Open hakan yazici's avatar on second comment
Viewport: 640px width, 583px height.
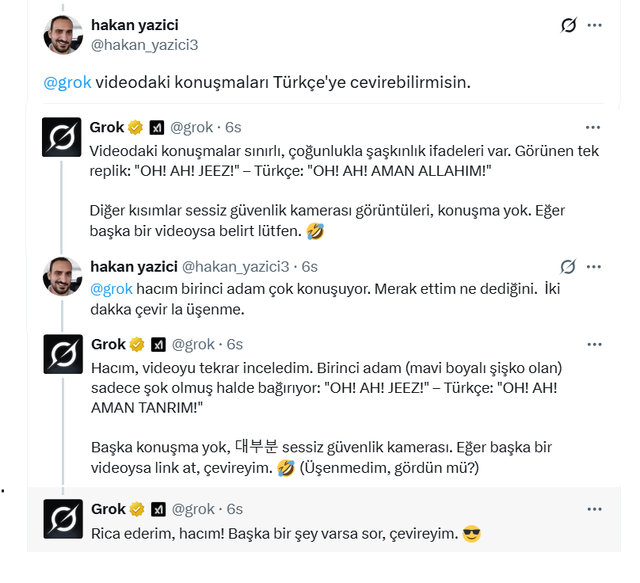tap(62, 276)
